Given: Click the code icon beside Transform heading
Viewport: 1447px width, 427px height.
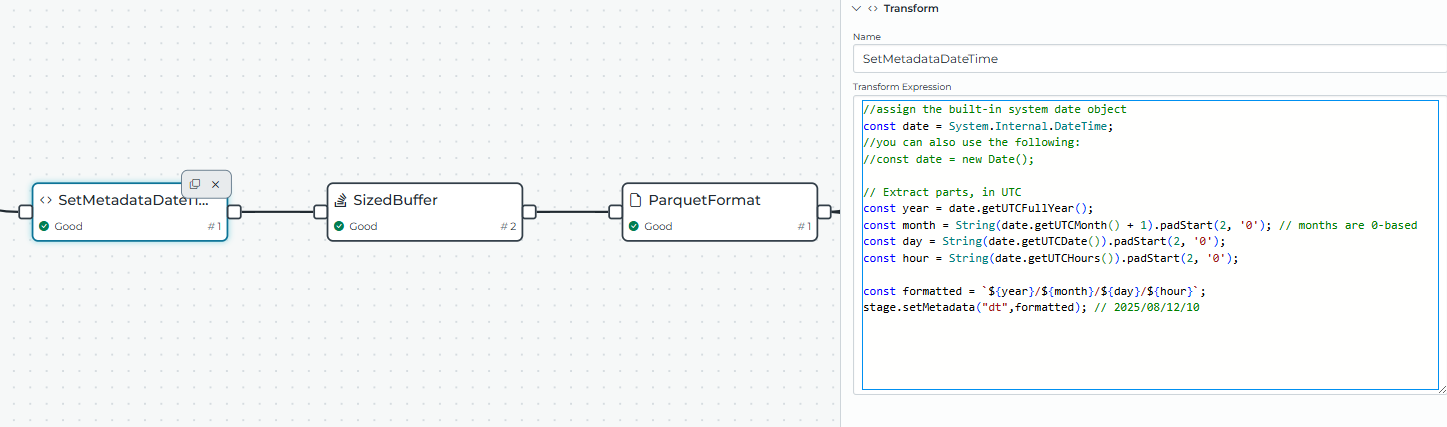Looking at the screenshot, I should click(873, 8).
